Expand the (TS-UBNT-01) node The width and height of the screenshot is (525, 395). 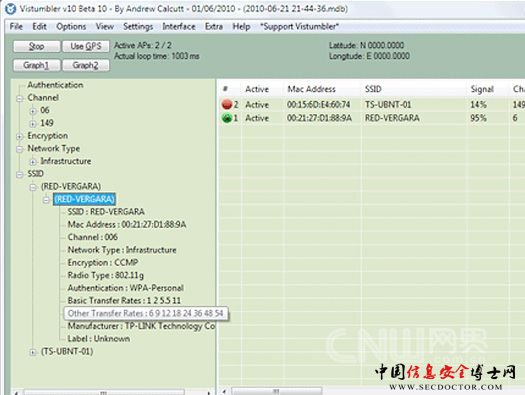coord(33,352)
